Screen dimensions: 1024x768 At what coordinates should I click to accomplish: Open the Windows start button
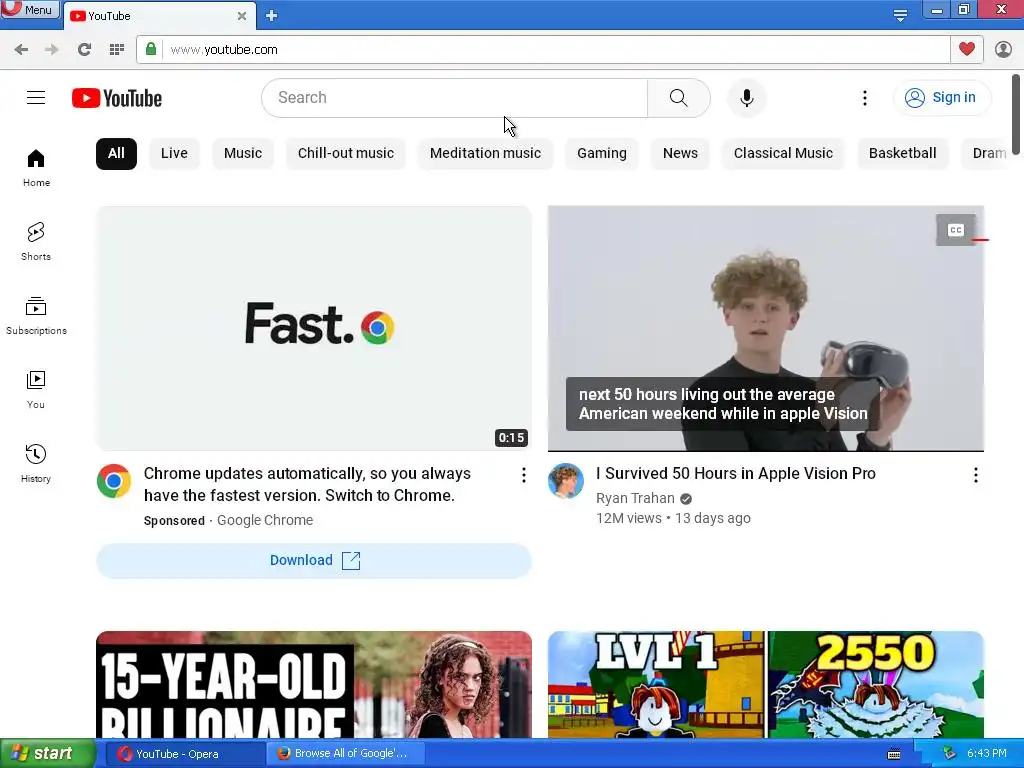47,754
